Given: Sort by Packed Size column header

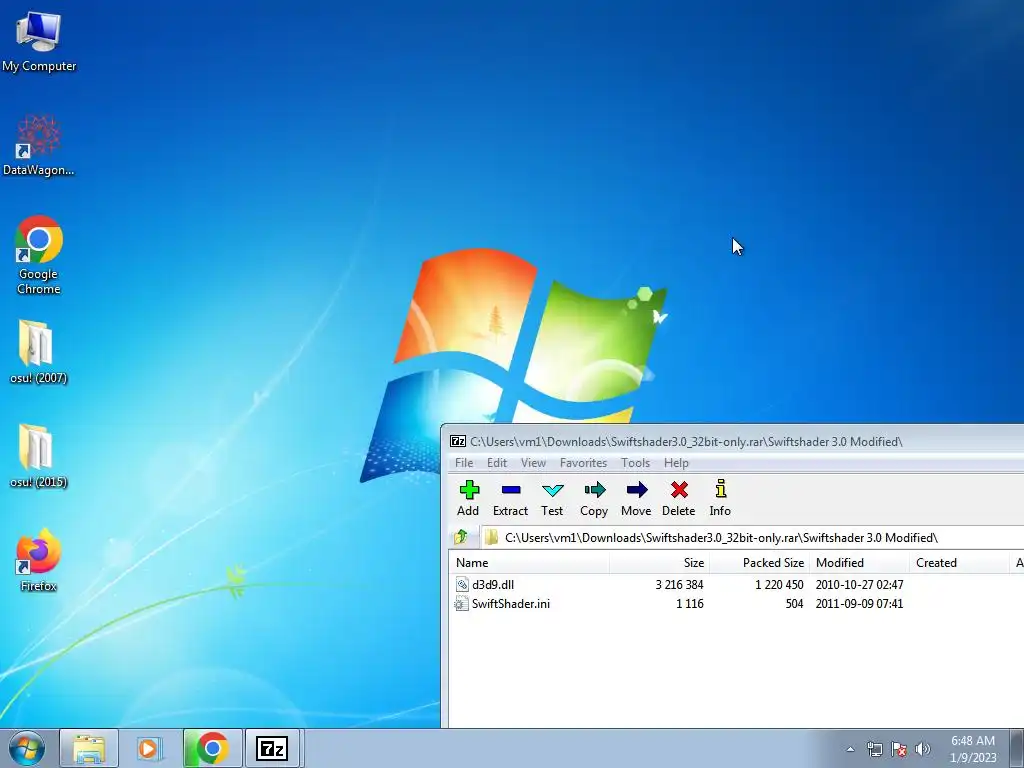Looking at the screenshot, I should (760, 562).
